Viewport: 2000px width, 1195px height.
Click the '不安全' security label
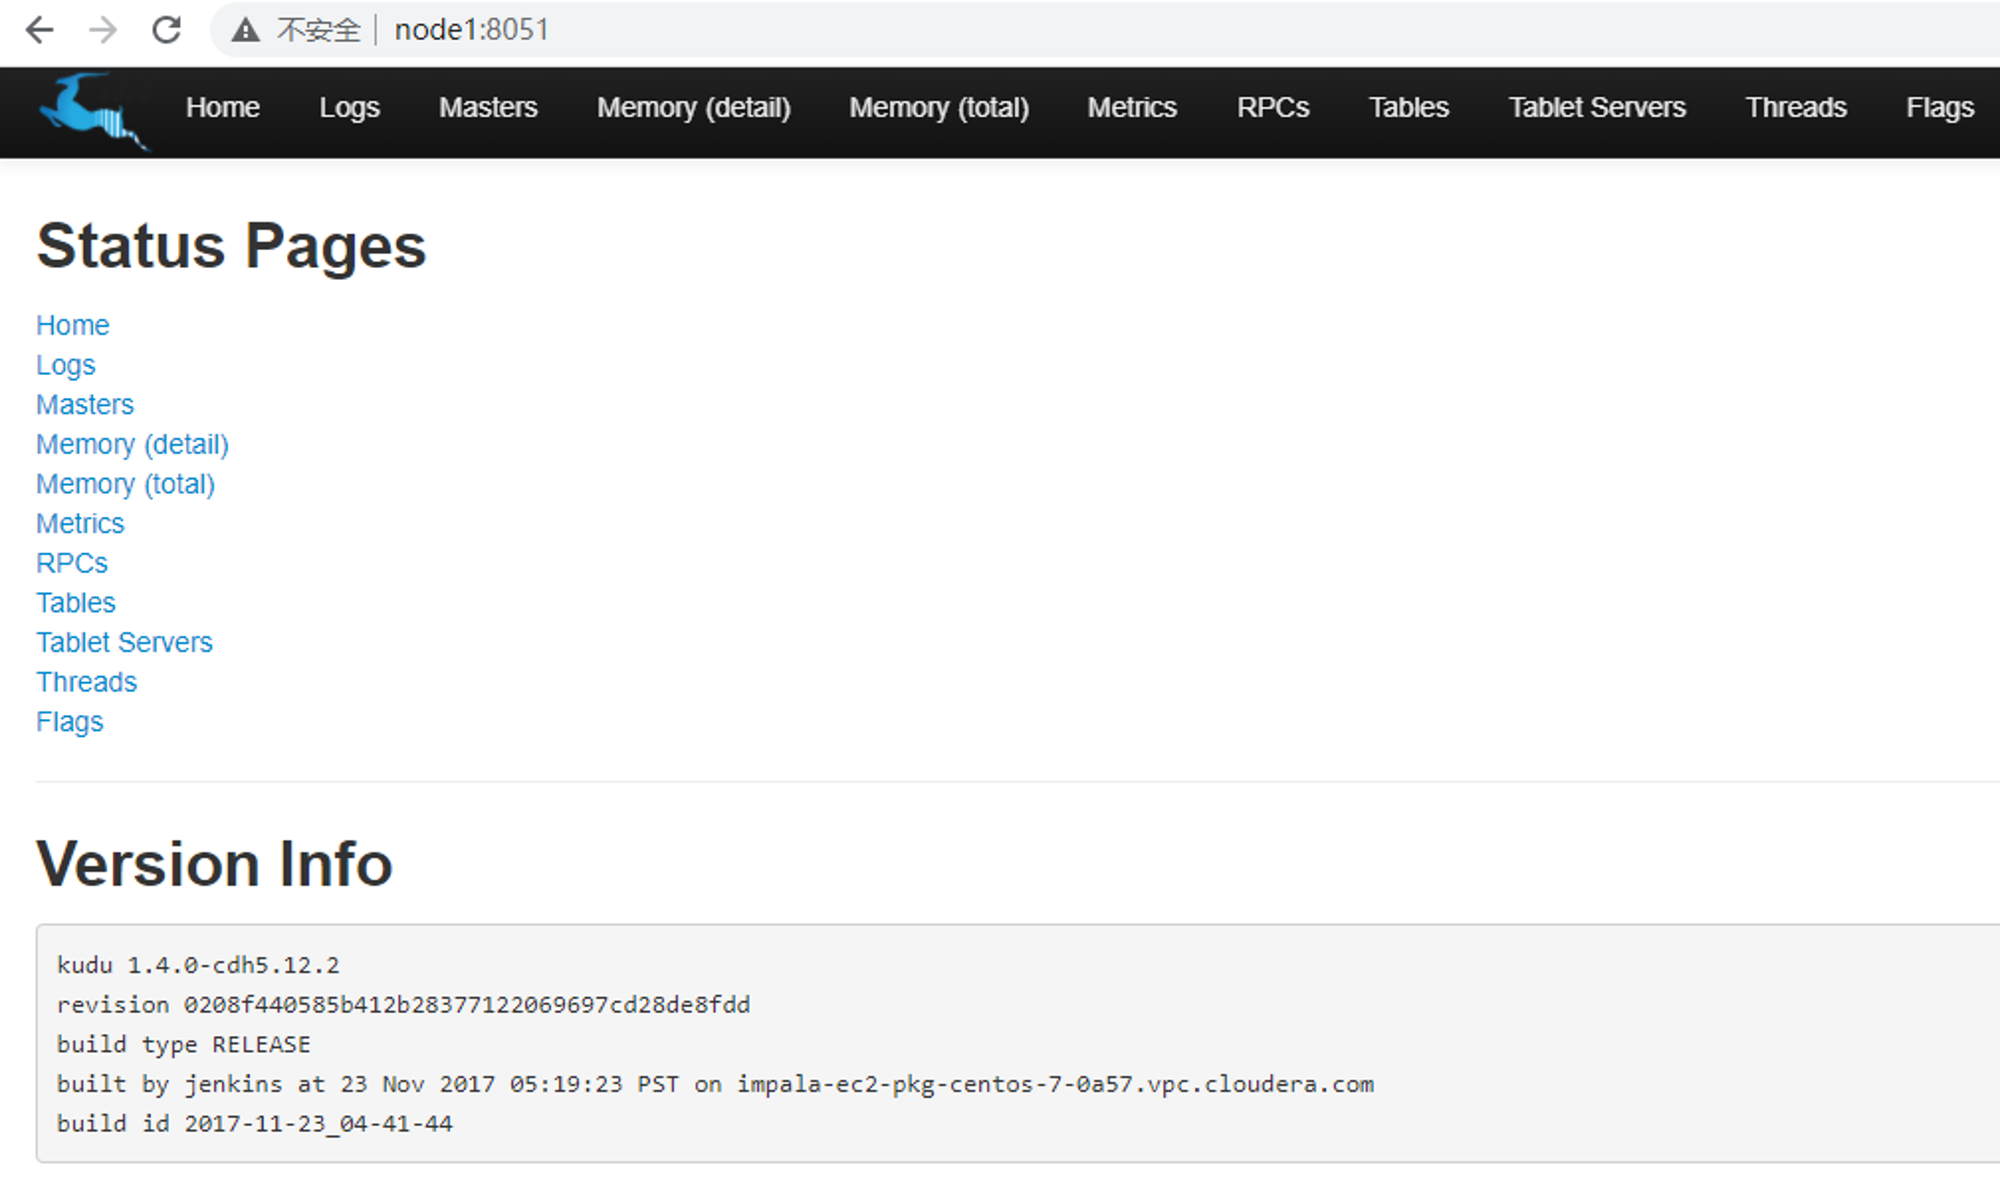coord(318,30)
